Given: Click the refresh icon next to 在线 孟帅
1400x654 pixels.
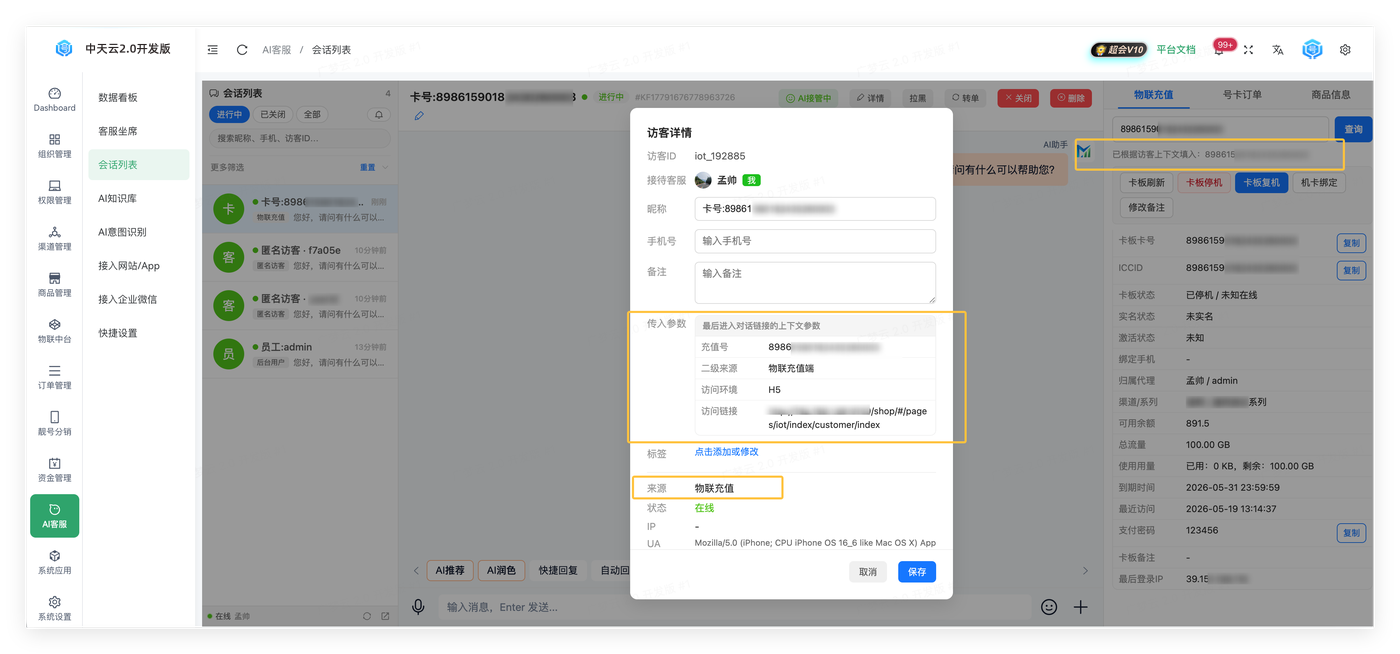Looking at the screenshot, I should pos(367,616).
